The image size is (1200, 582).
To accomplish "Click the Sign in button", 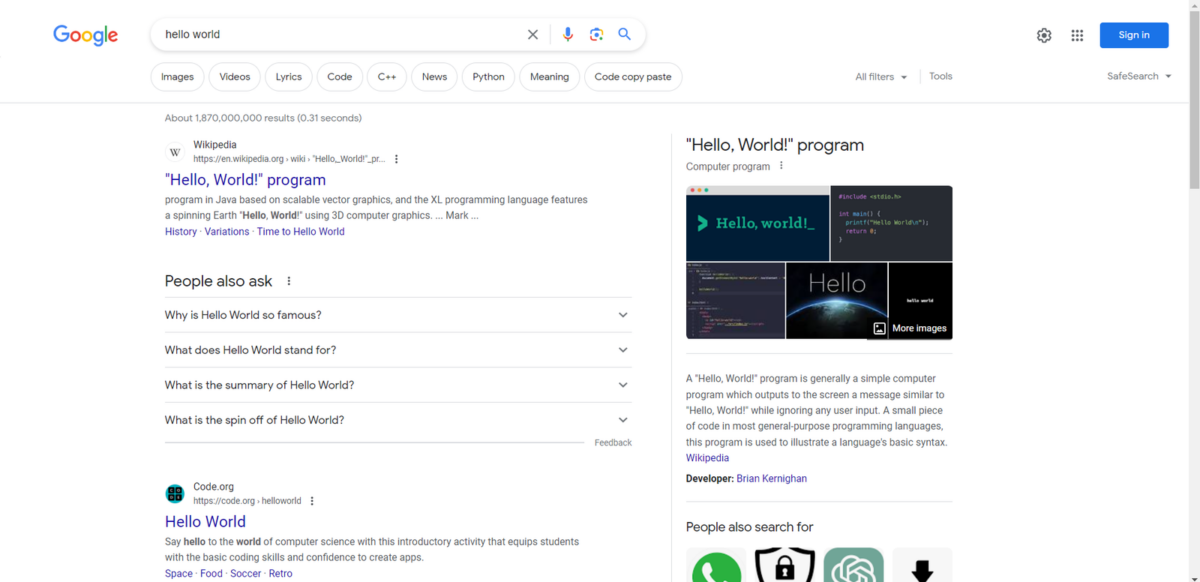I will pyautogui.click(x=1133, y=35).
